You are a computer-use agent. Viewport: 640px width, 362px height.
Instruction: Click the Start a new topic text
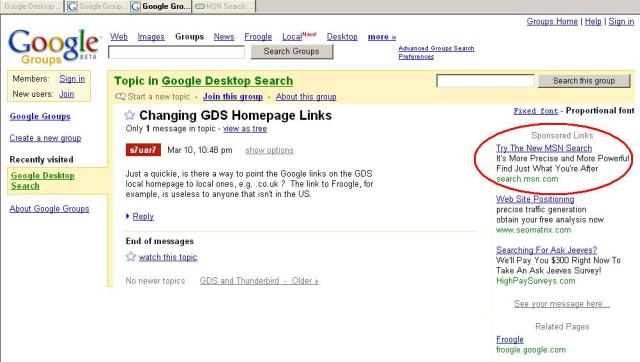click(x=159, y=97)
